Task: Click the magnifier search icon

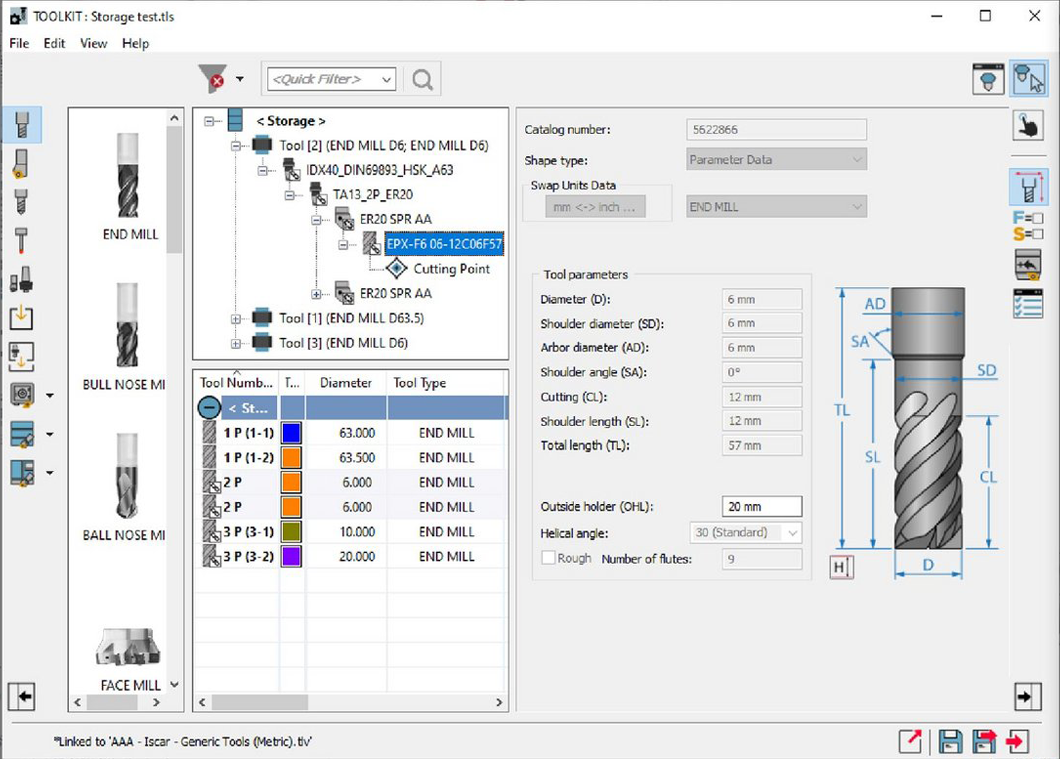Action: pos(423,80)
